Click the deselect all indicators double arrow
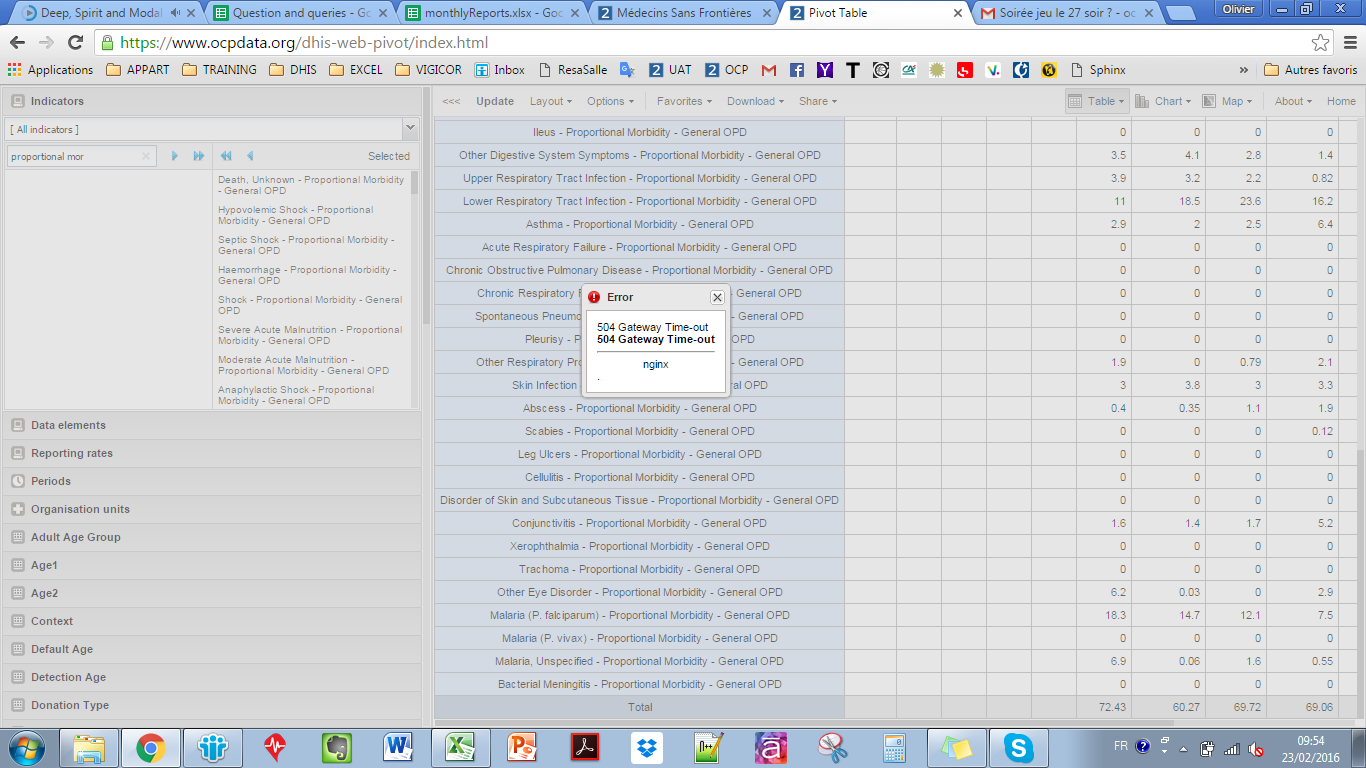Viewport: 1366px width, 768px height. 226,156
